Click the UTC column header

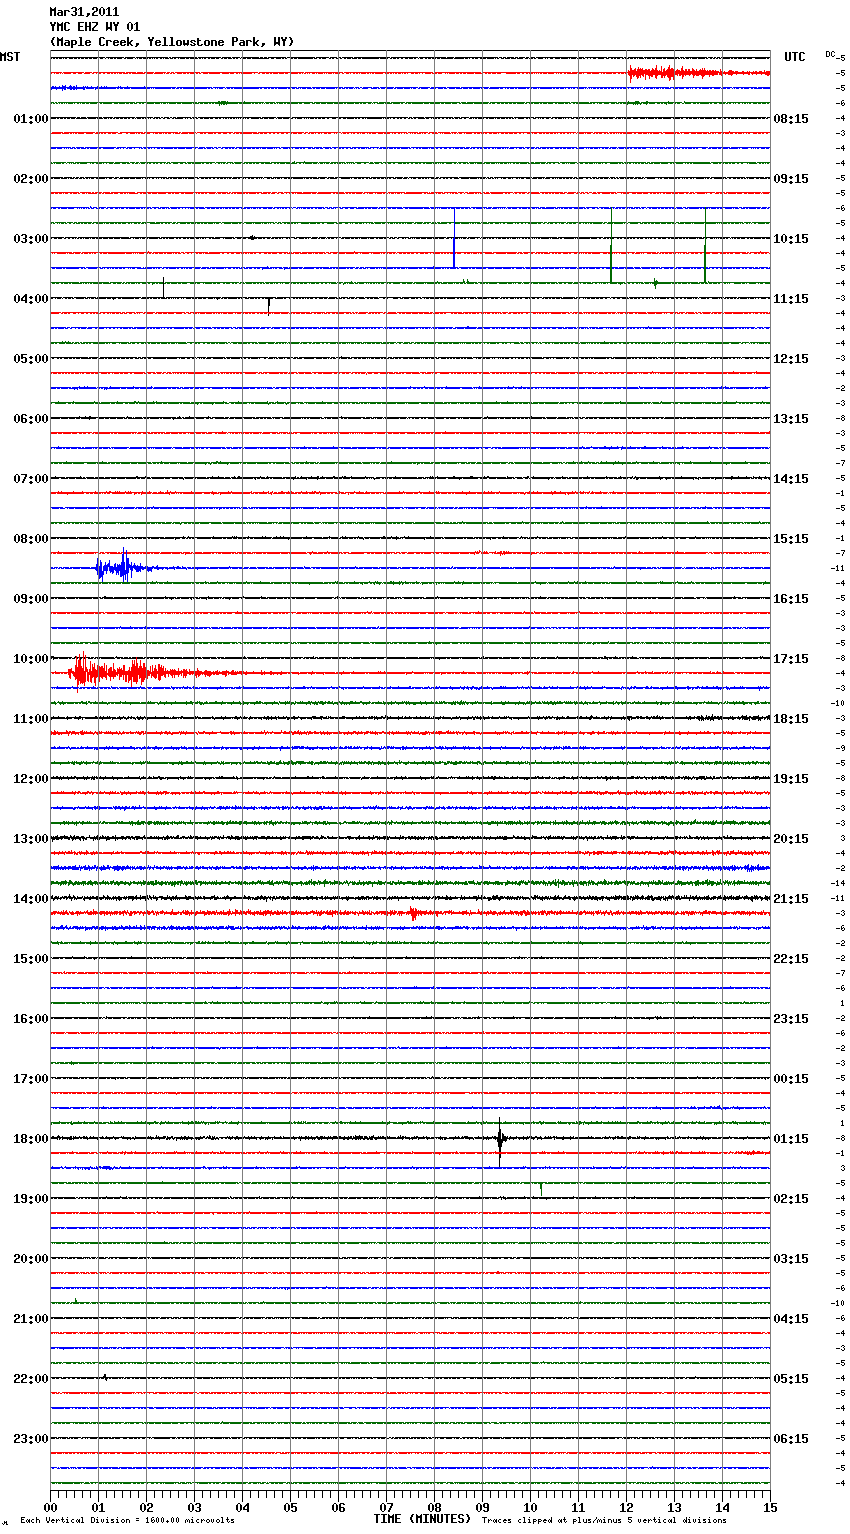[795, 57]
